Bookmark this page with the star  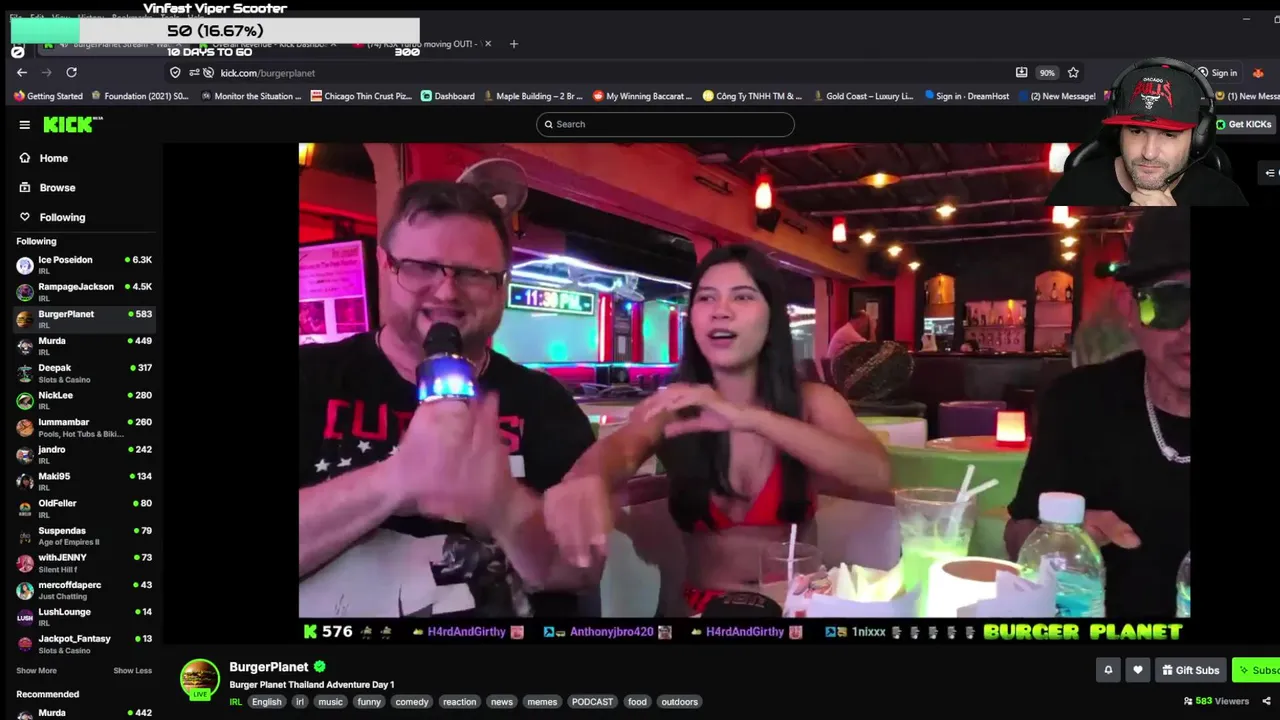point(1073,72)
